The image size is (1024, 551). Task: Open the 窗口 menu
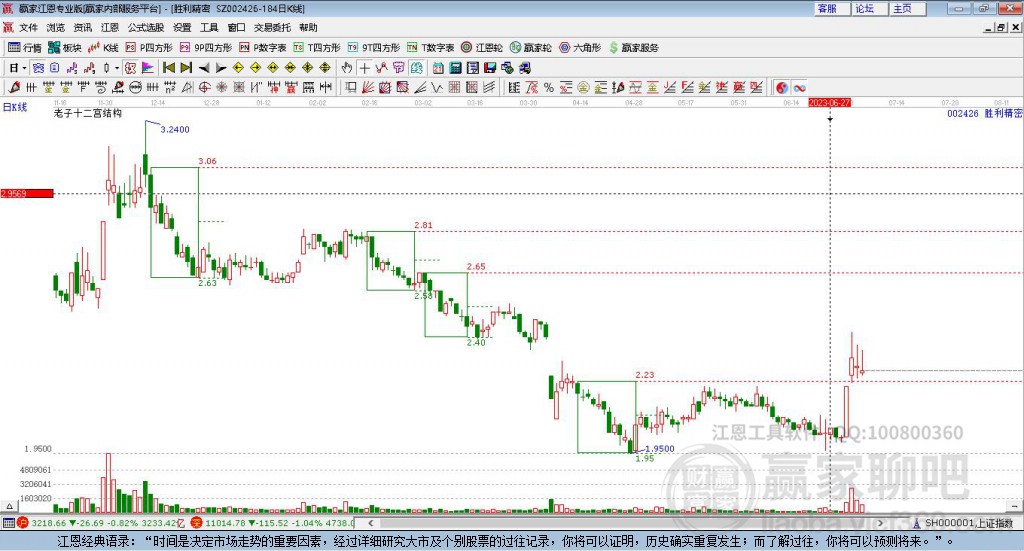coord(236,27)
